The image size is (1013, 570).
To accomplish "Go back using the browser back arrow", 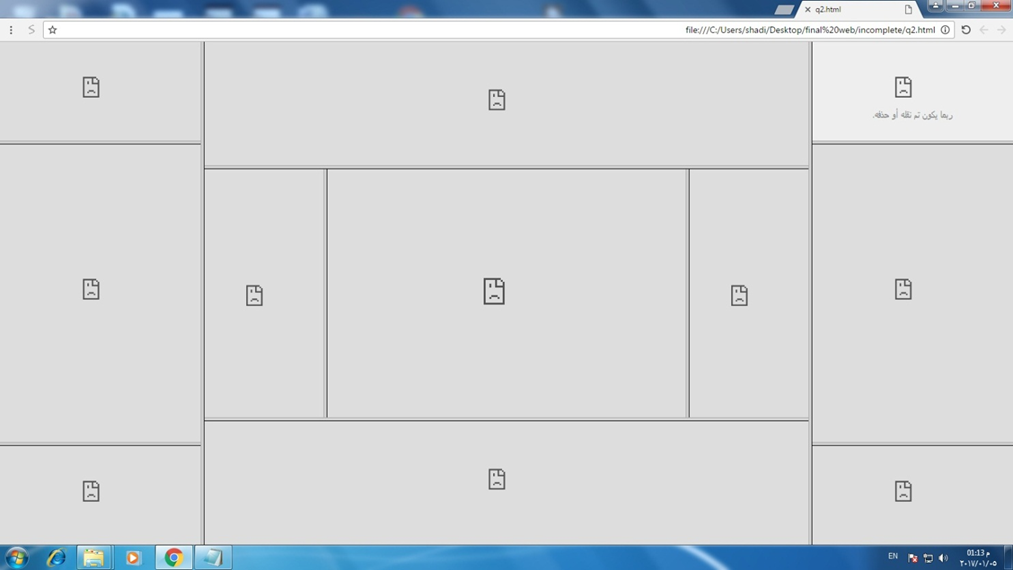I will coord(983,30).
